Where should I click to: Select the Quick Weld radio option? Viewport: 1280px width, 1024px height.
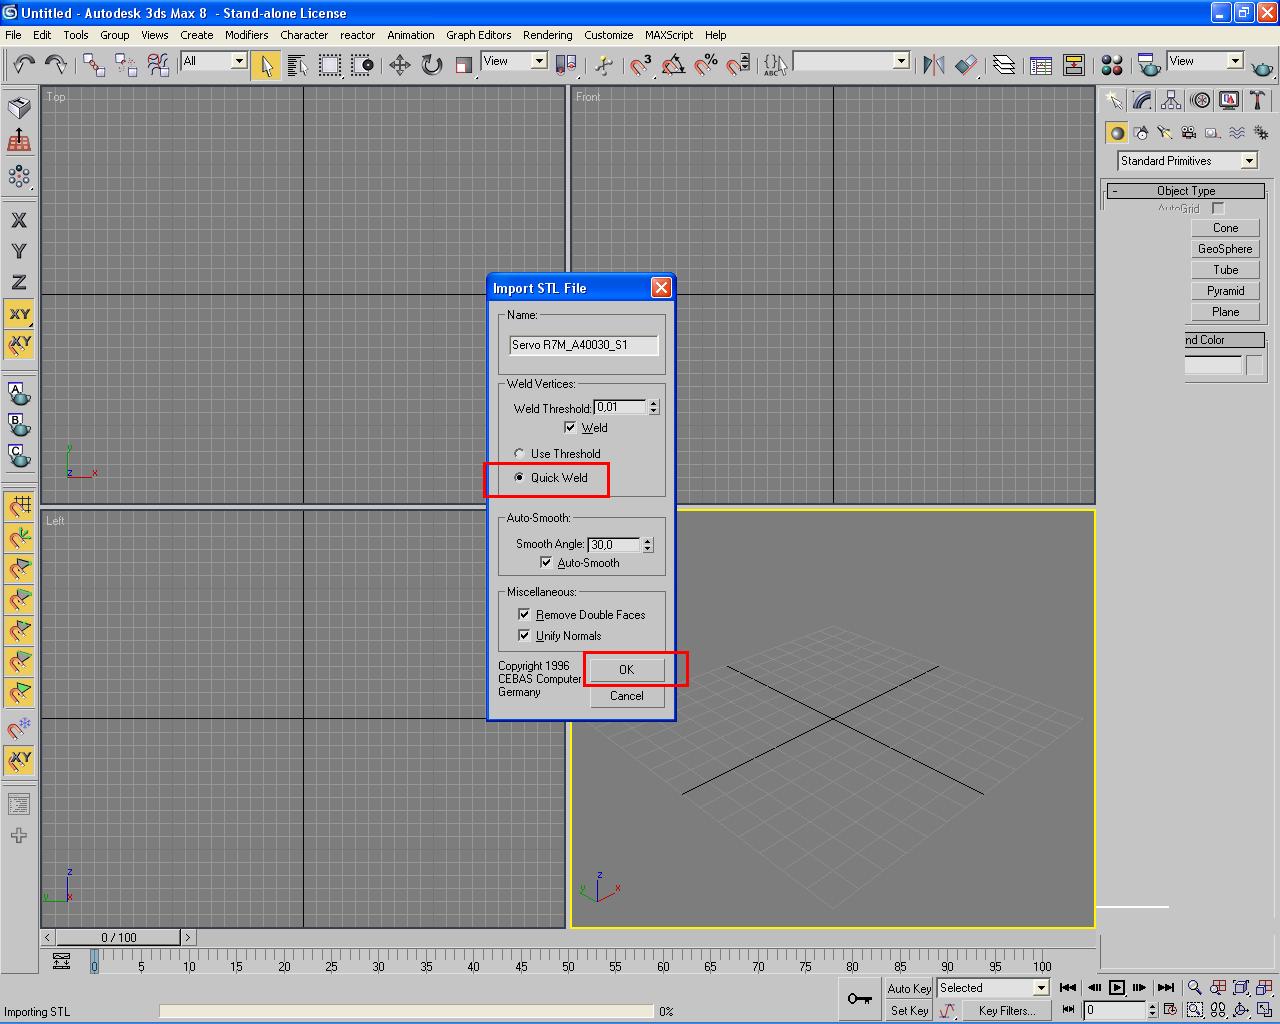519,478
